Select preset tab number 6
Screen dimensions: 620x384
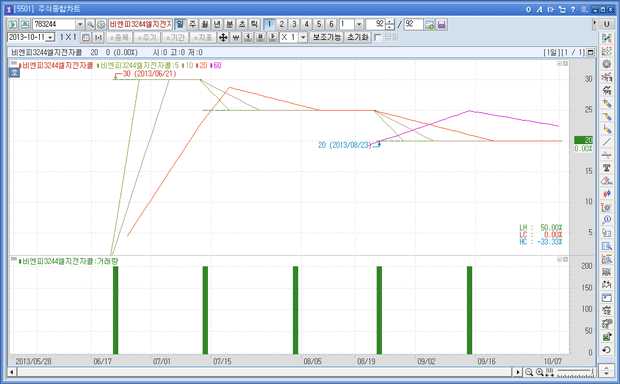331,25
